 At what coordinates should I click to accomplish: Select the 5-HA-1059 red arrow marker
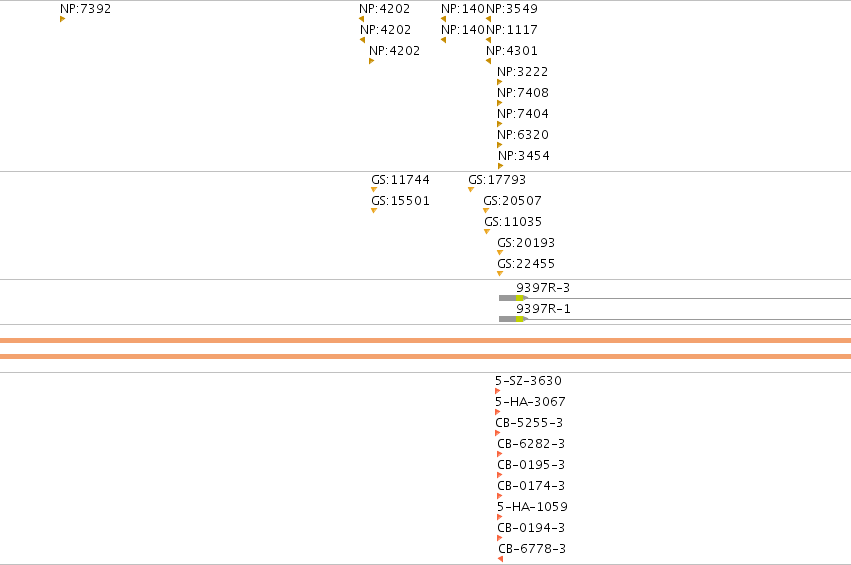click(x=499, y=517)
